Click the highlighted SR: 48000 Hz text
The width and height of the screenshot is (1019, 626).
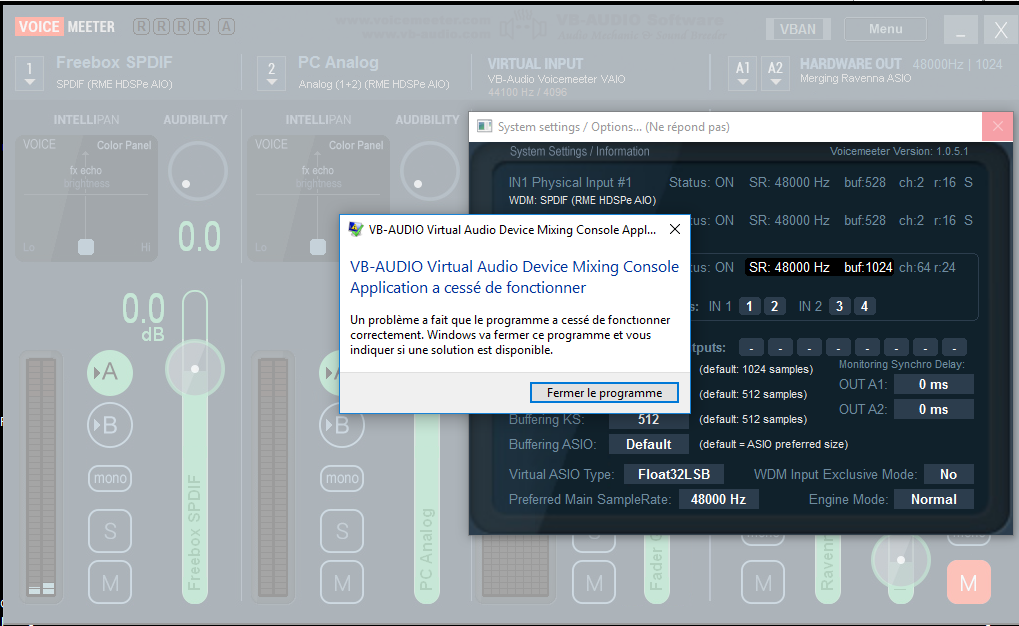click(x=789, y=267)
